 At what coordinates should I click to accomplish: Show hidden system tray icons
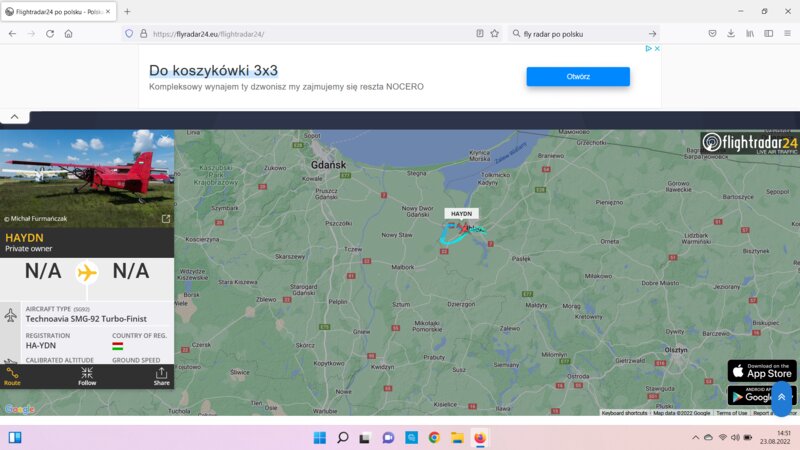[696, 437]
